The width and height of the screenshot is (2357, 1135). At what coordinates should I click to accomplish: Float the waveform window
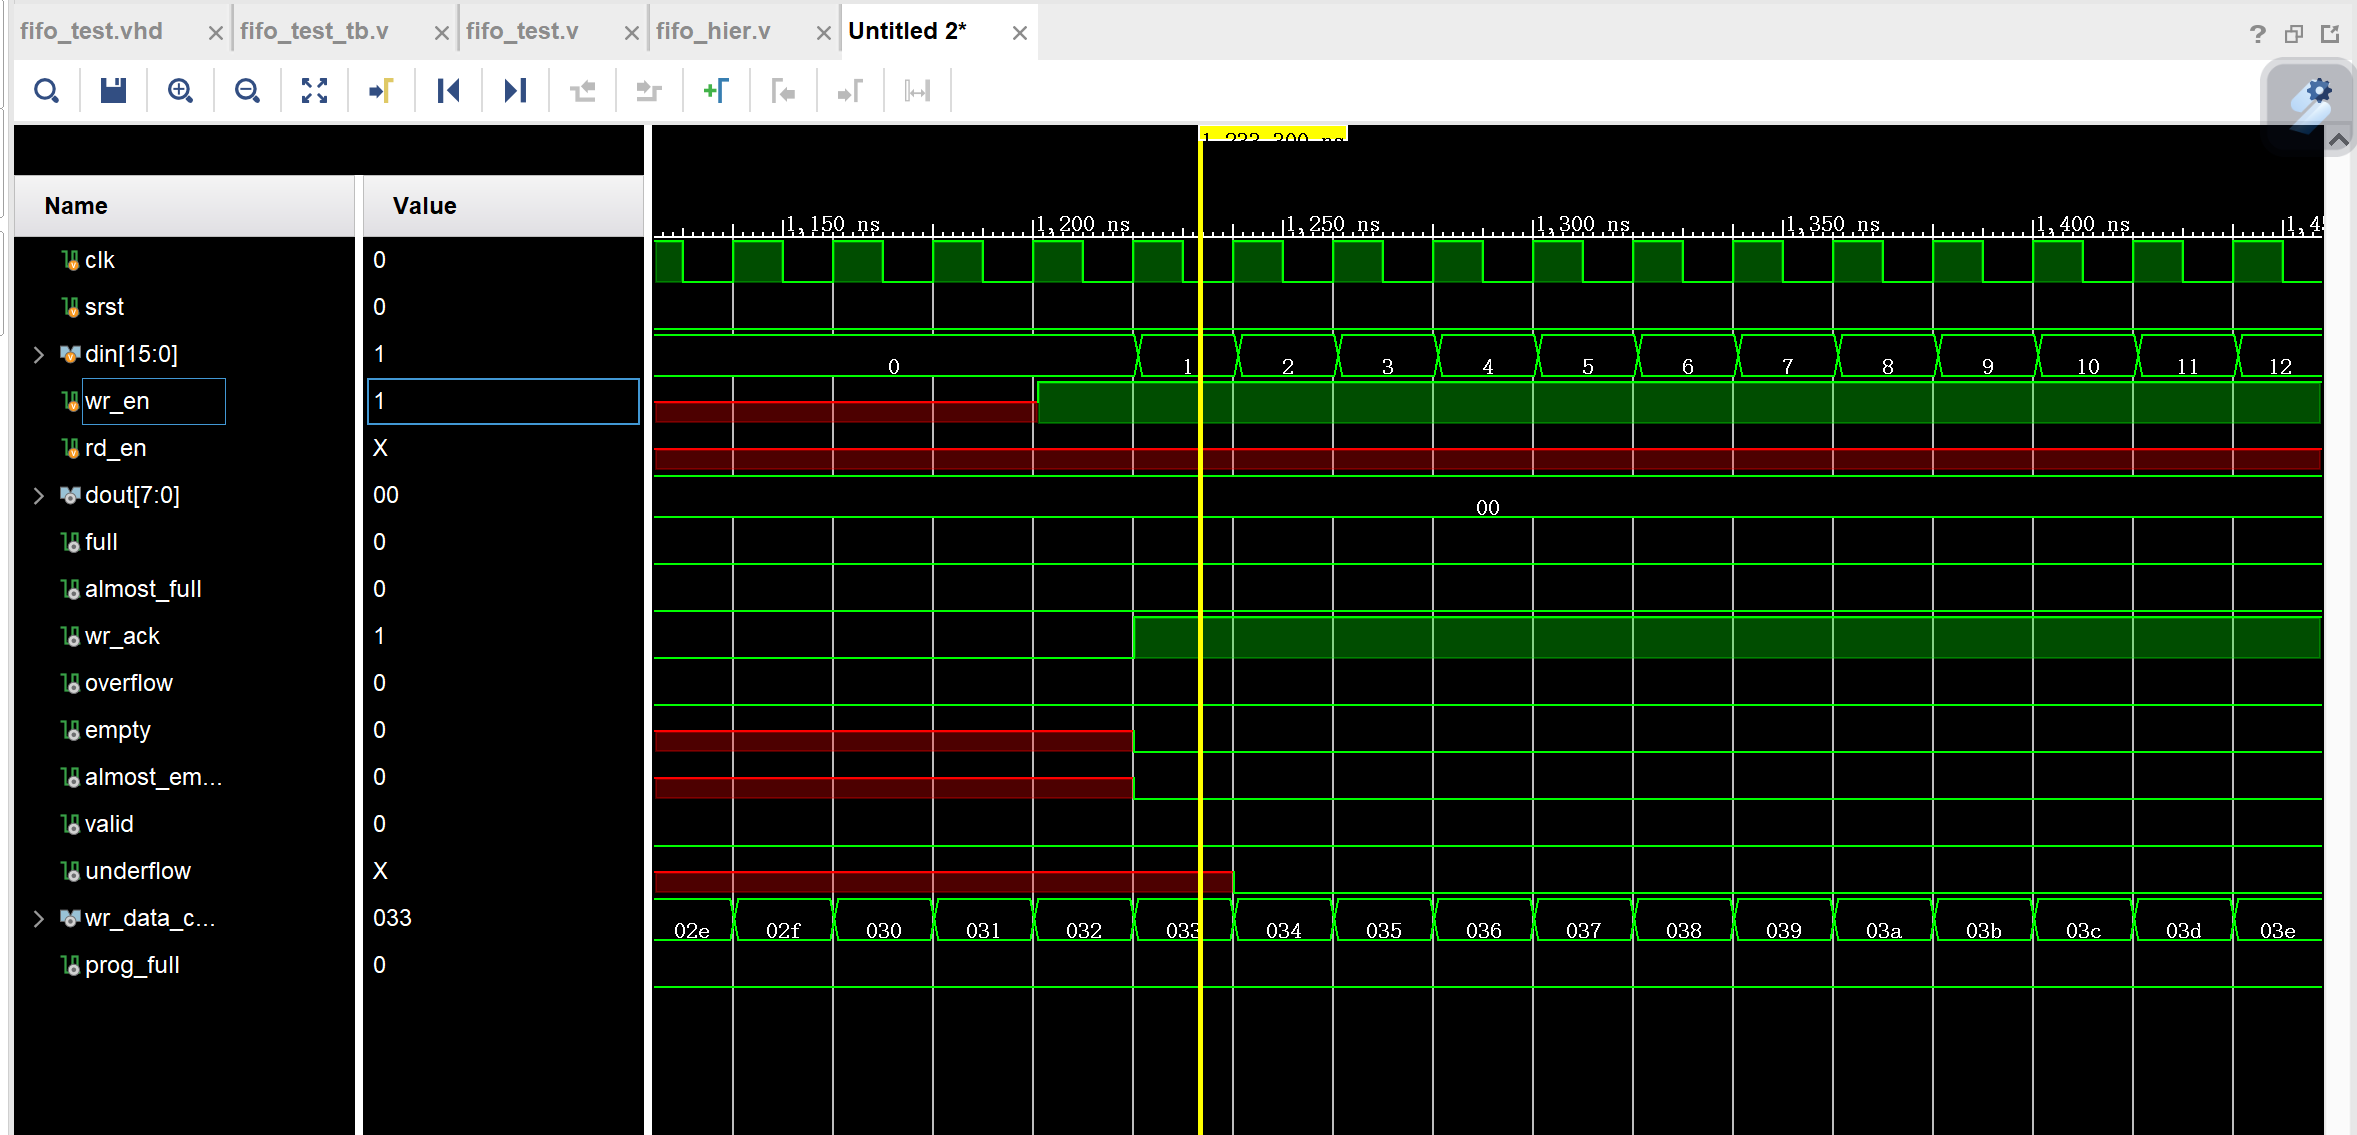[2293, 33]
